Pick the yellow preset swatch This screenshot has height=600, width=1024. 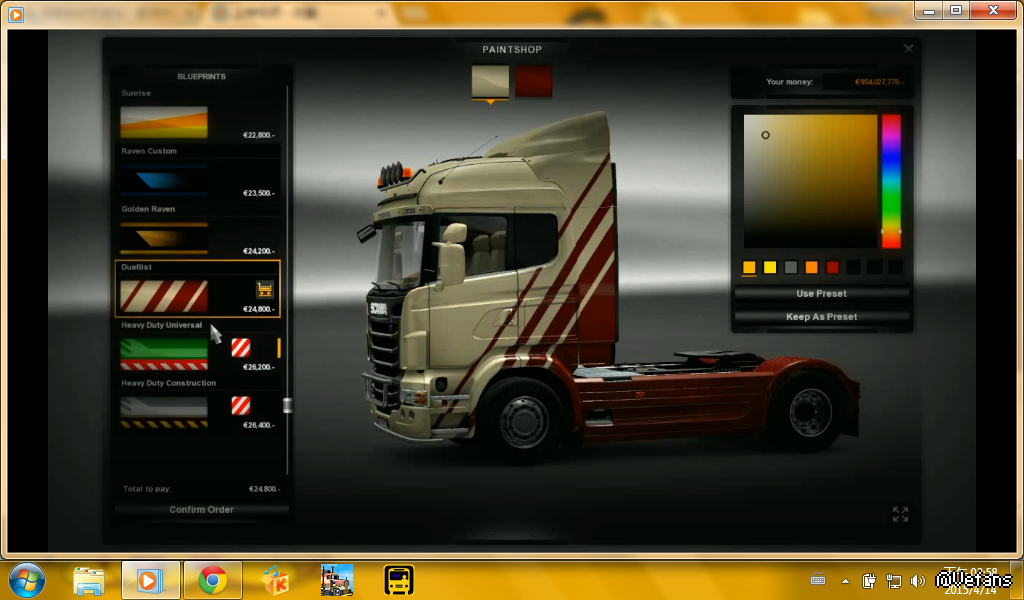770,267
